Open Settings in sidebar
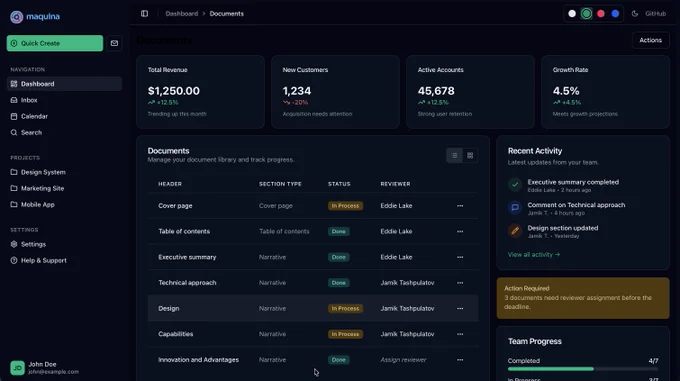The width and height of the screenshot is (680, 381). tap(64, 244)
